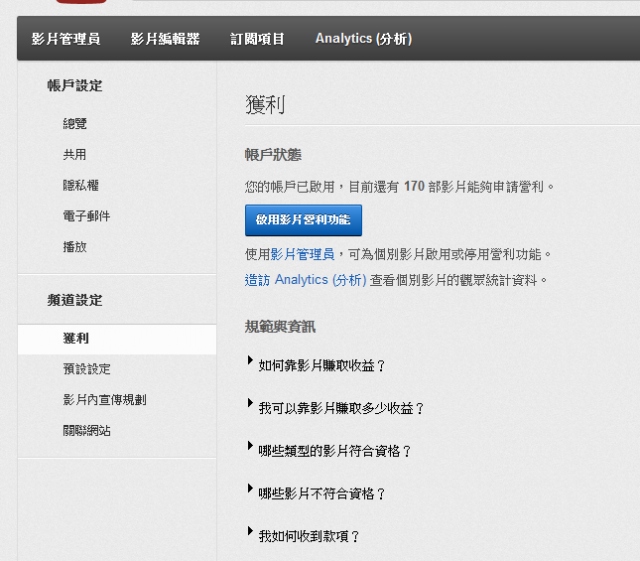Open 播放 settings in sidebar

(75, 247)
